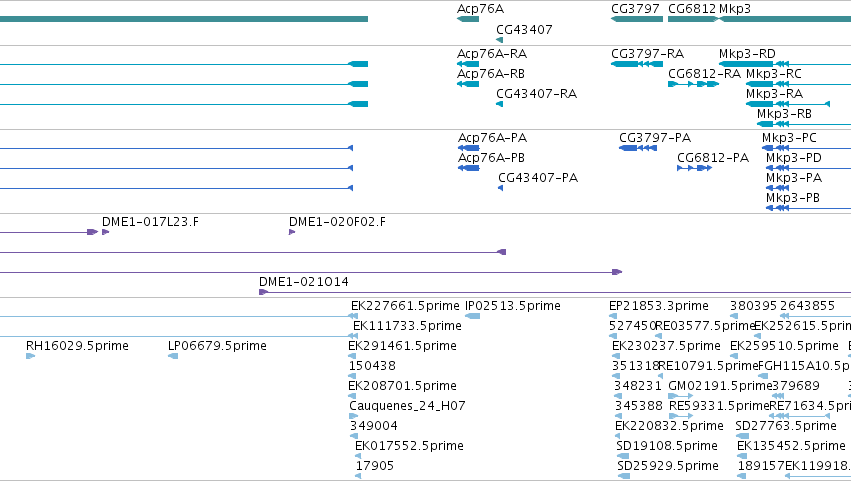Click the Mkp3 gene label
This screenshot has width=851, height=481.
[x=735, y=9]
